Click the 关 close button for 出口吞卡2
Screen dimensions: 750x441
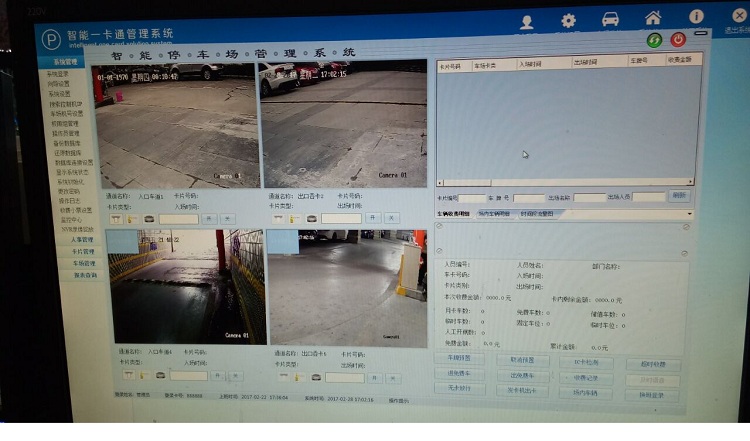(391, 218)
